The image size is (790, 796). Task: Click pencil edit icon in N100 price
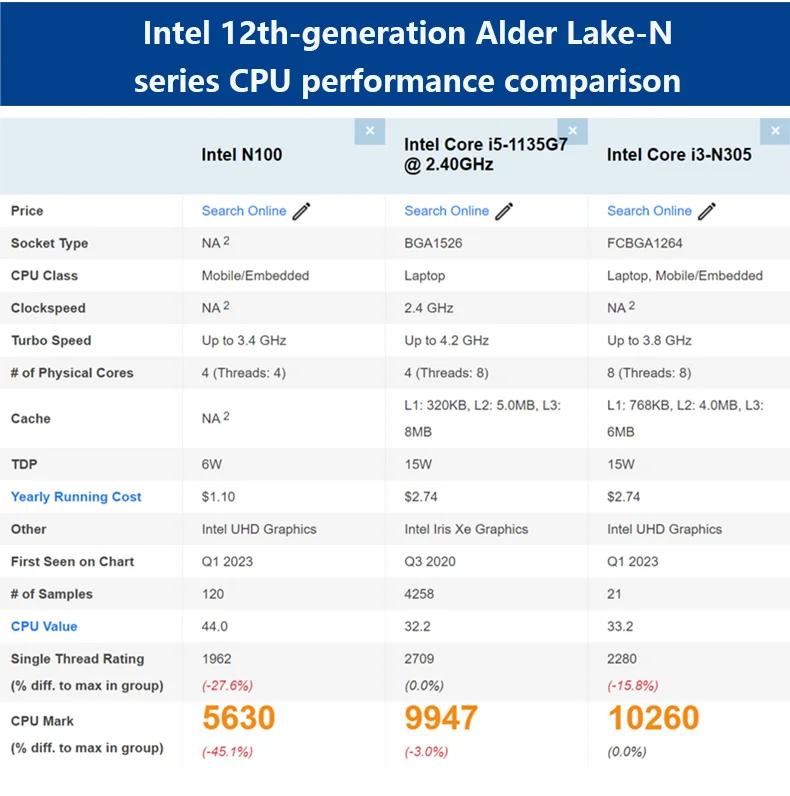point(302,211)
